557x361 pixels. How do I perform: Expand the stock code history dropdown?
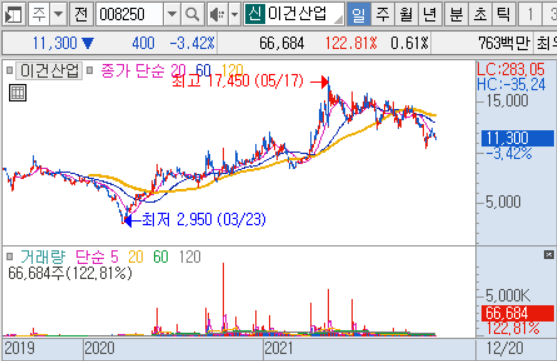click(172, 15)
